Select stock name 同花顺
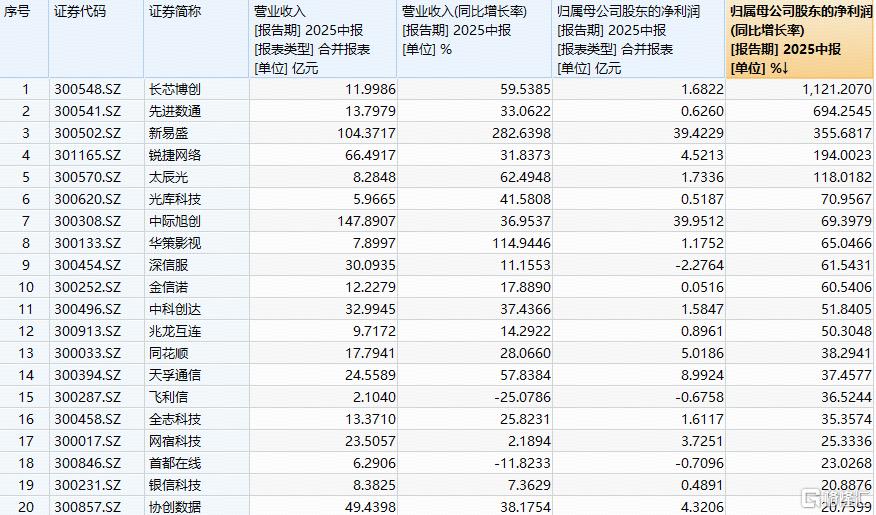 click(169, 354)
